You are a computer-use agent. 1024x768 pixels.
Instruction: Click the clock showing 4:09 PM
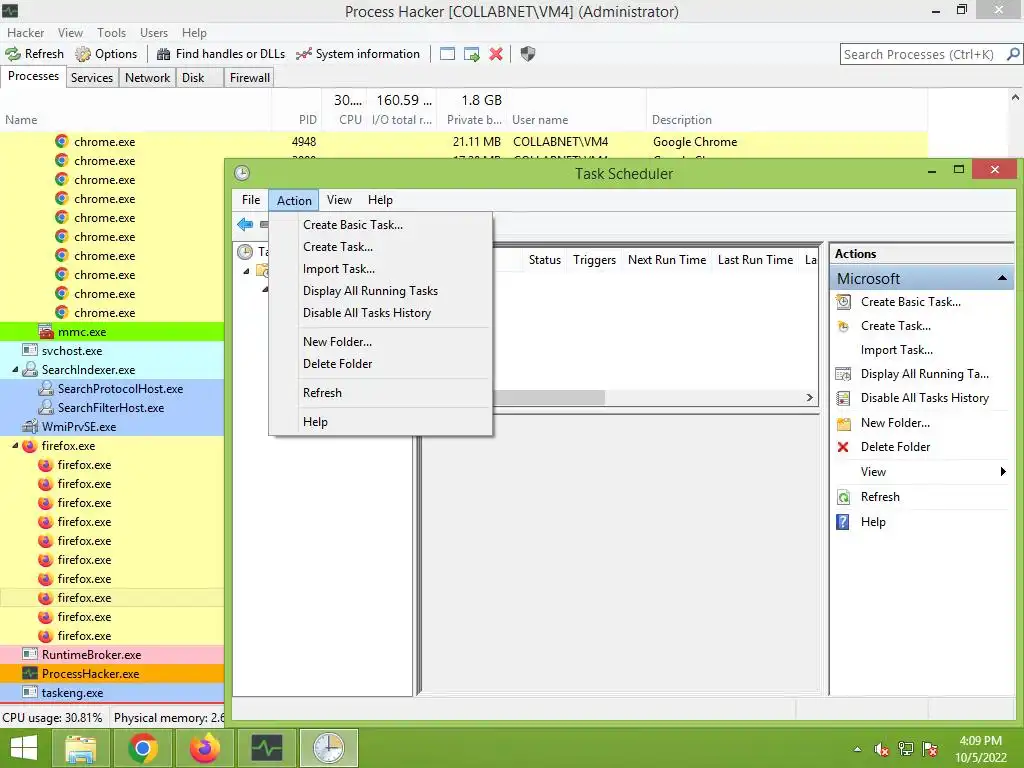(980, 749)
